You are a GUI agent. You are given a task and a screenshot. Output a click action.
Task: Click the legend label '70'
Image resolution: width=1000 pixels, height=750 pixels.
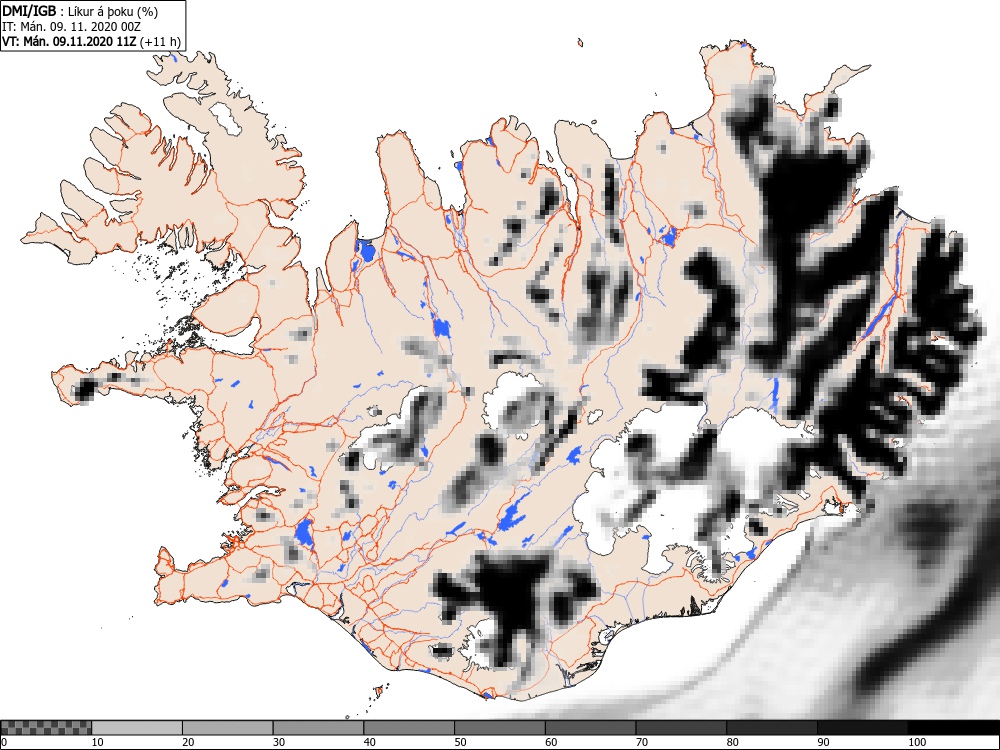[642, 742]
